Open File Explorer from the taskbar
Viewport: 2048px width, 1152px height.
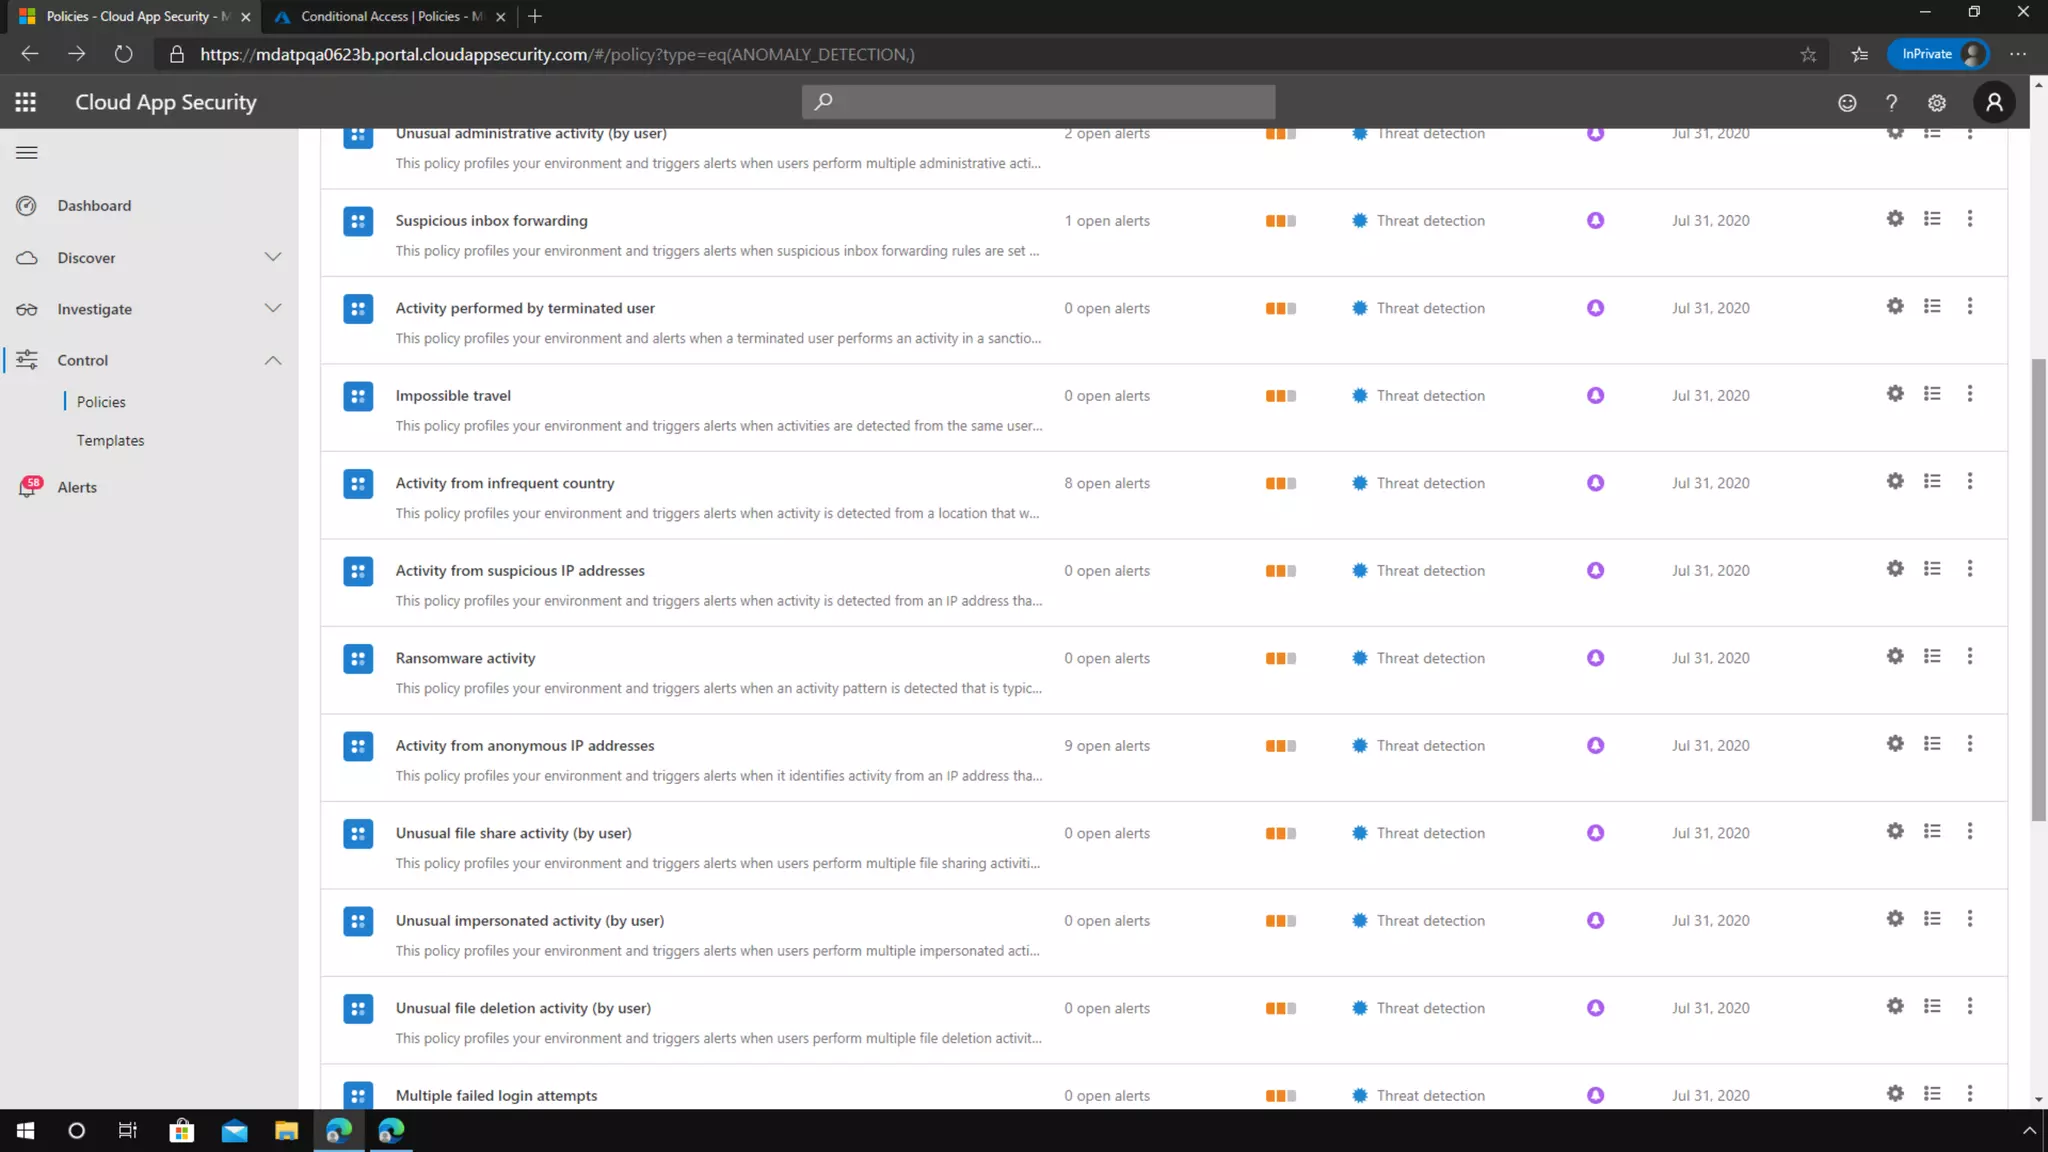pyautogui.click(x=287, y=1131)
